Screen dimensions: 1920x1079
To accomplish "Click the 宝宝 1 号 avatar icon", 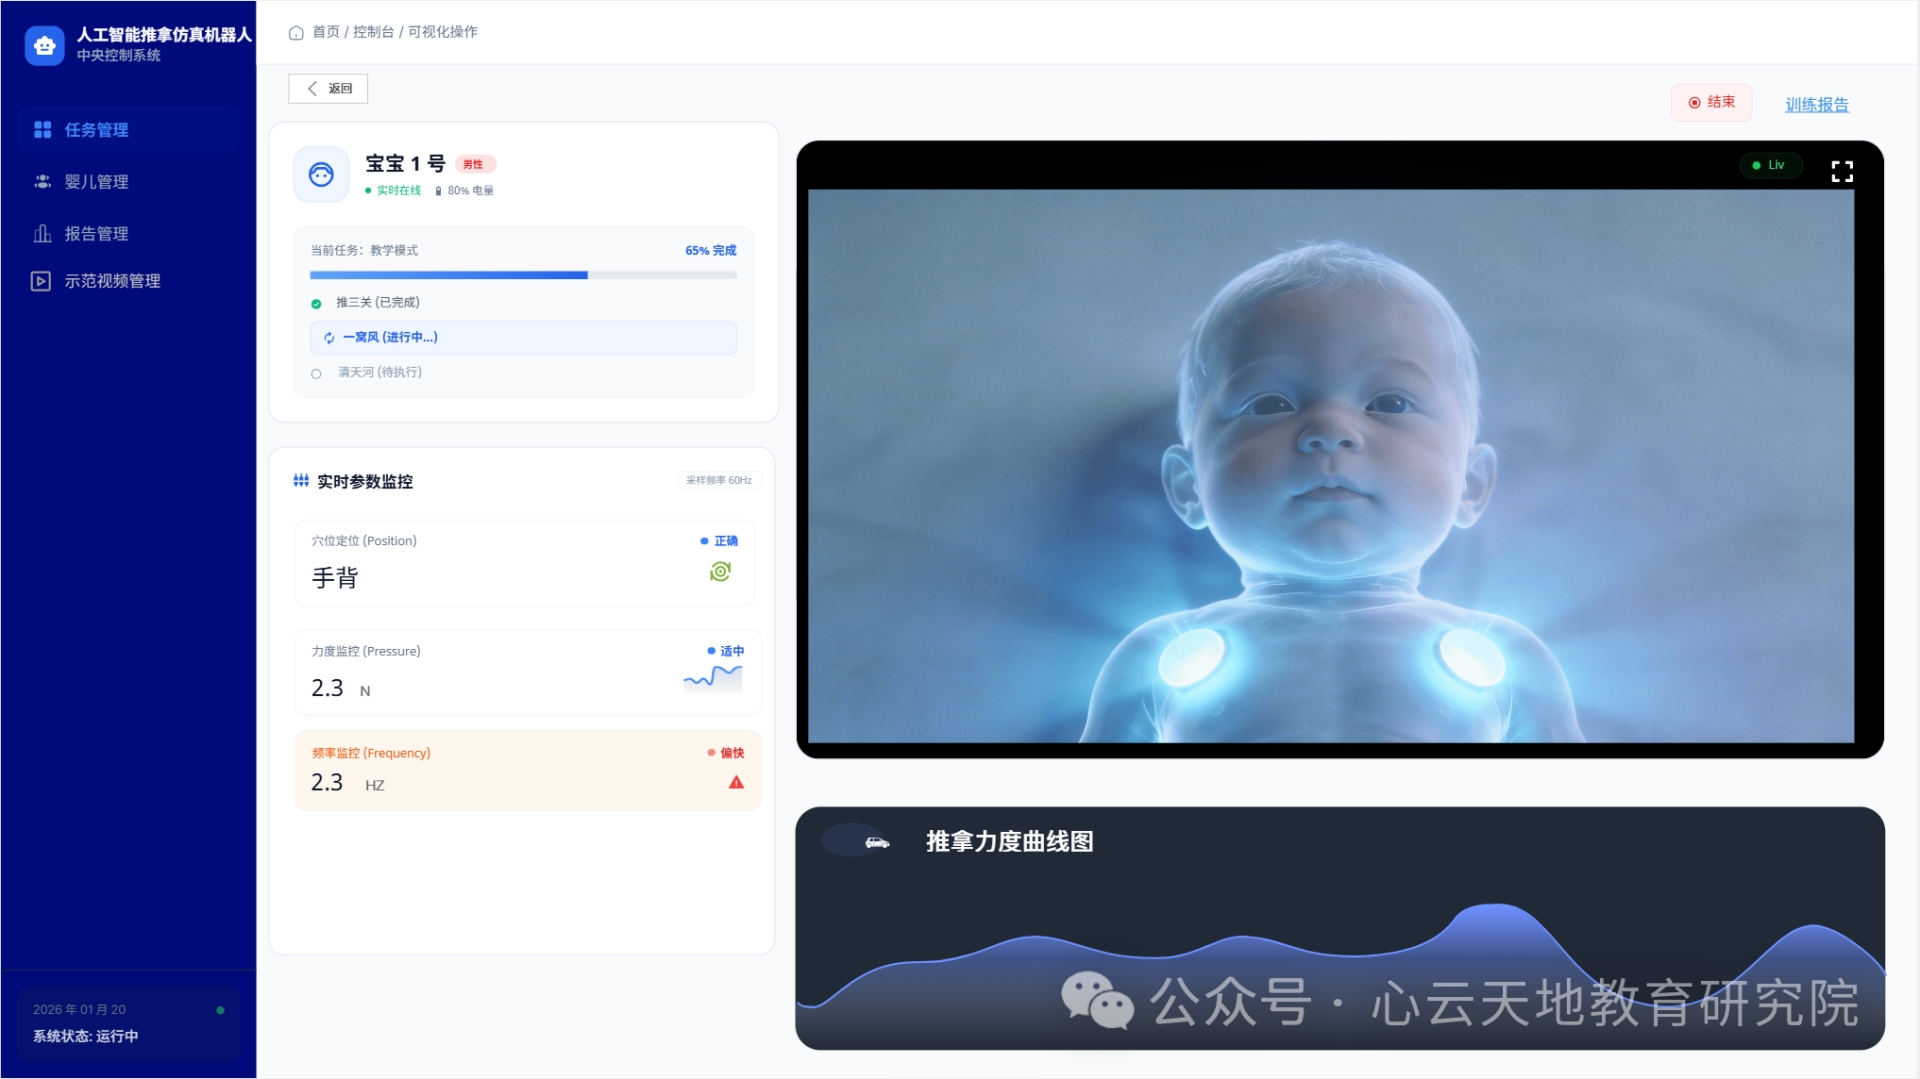I will 320,174.
